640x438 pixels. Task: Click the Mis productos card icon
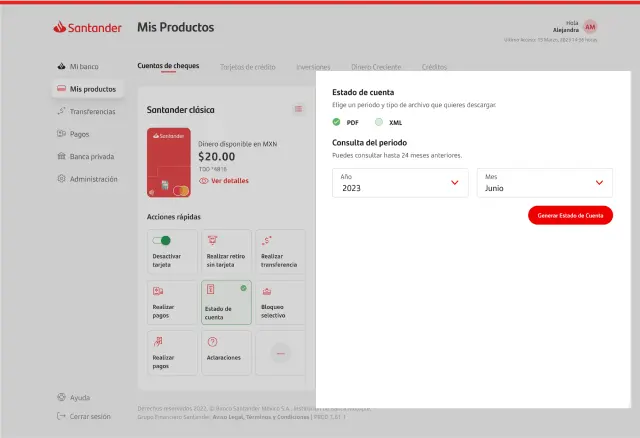point(61,88)
